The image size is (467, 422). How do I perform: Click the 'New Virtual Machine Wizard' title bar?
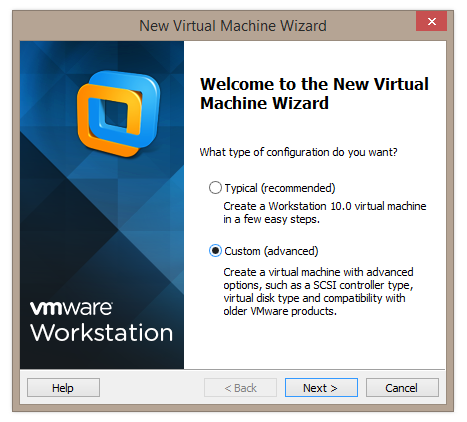click(233, 26)
